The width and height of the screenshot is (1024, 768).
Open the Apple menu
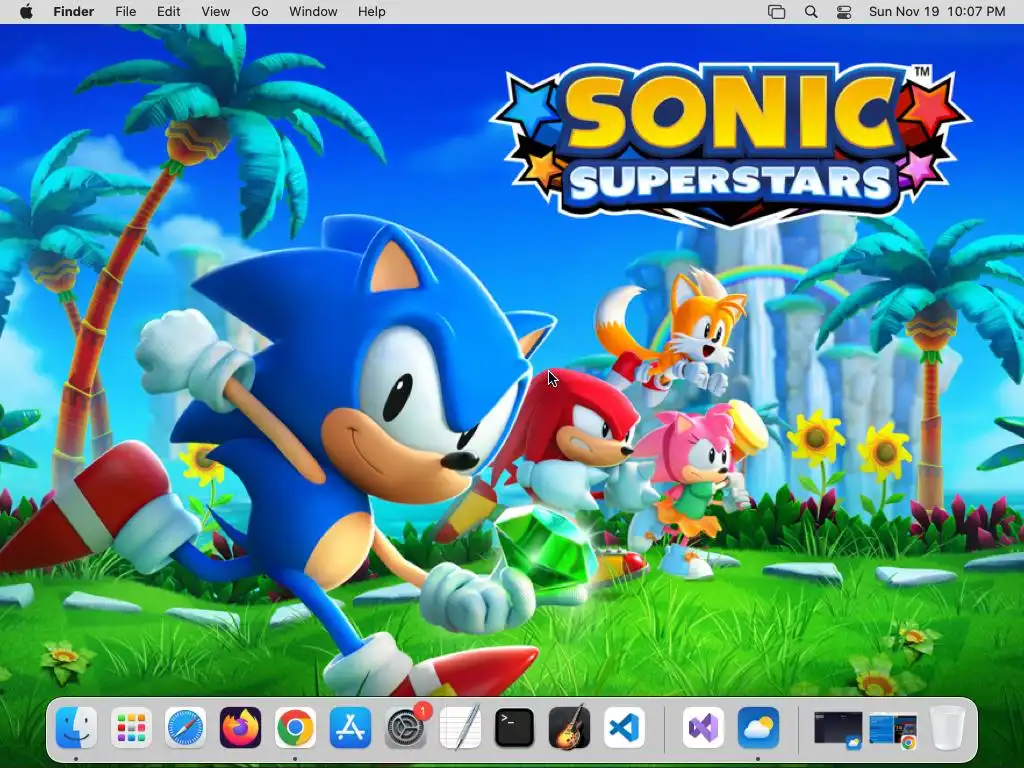point(26,12)
